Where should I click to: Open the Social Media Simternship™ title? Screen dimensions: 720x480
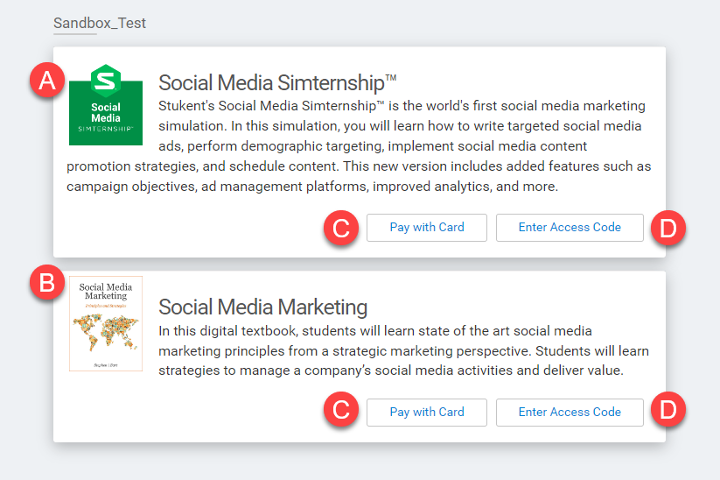point(277,82)
